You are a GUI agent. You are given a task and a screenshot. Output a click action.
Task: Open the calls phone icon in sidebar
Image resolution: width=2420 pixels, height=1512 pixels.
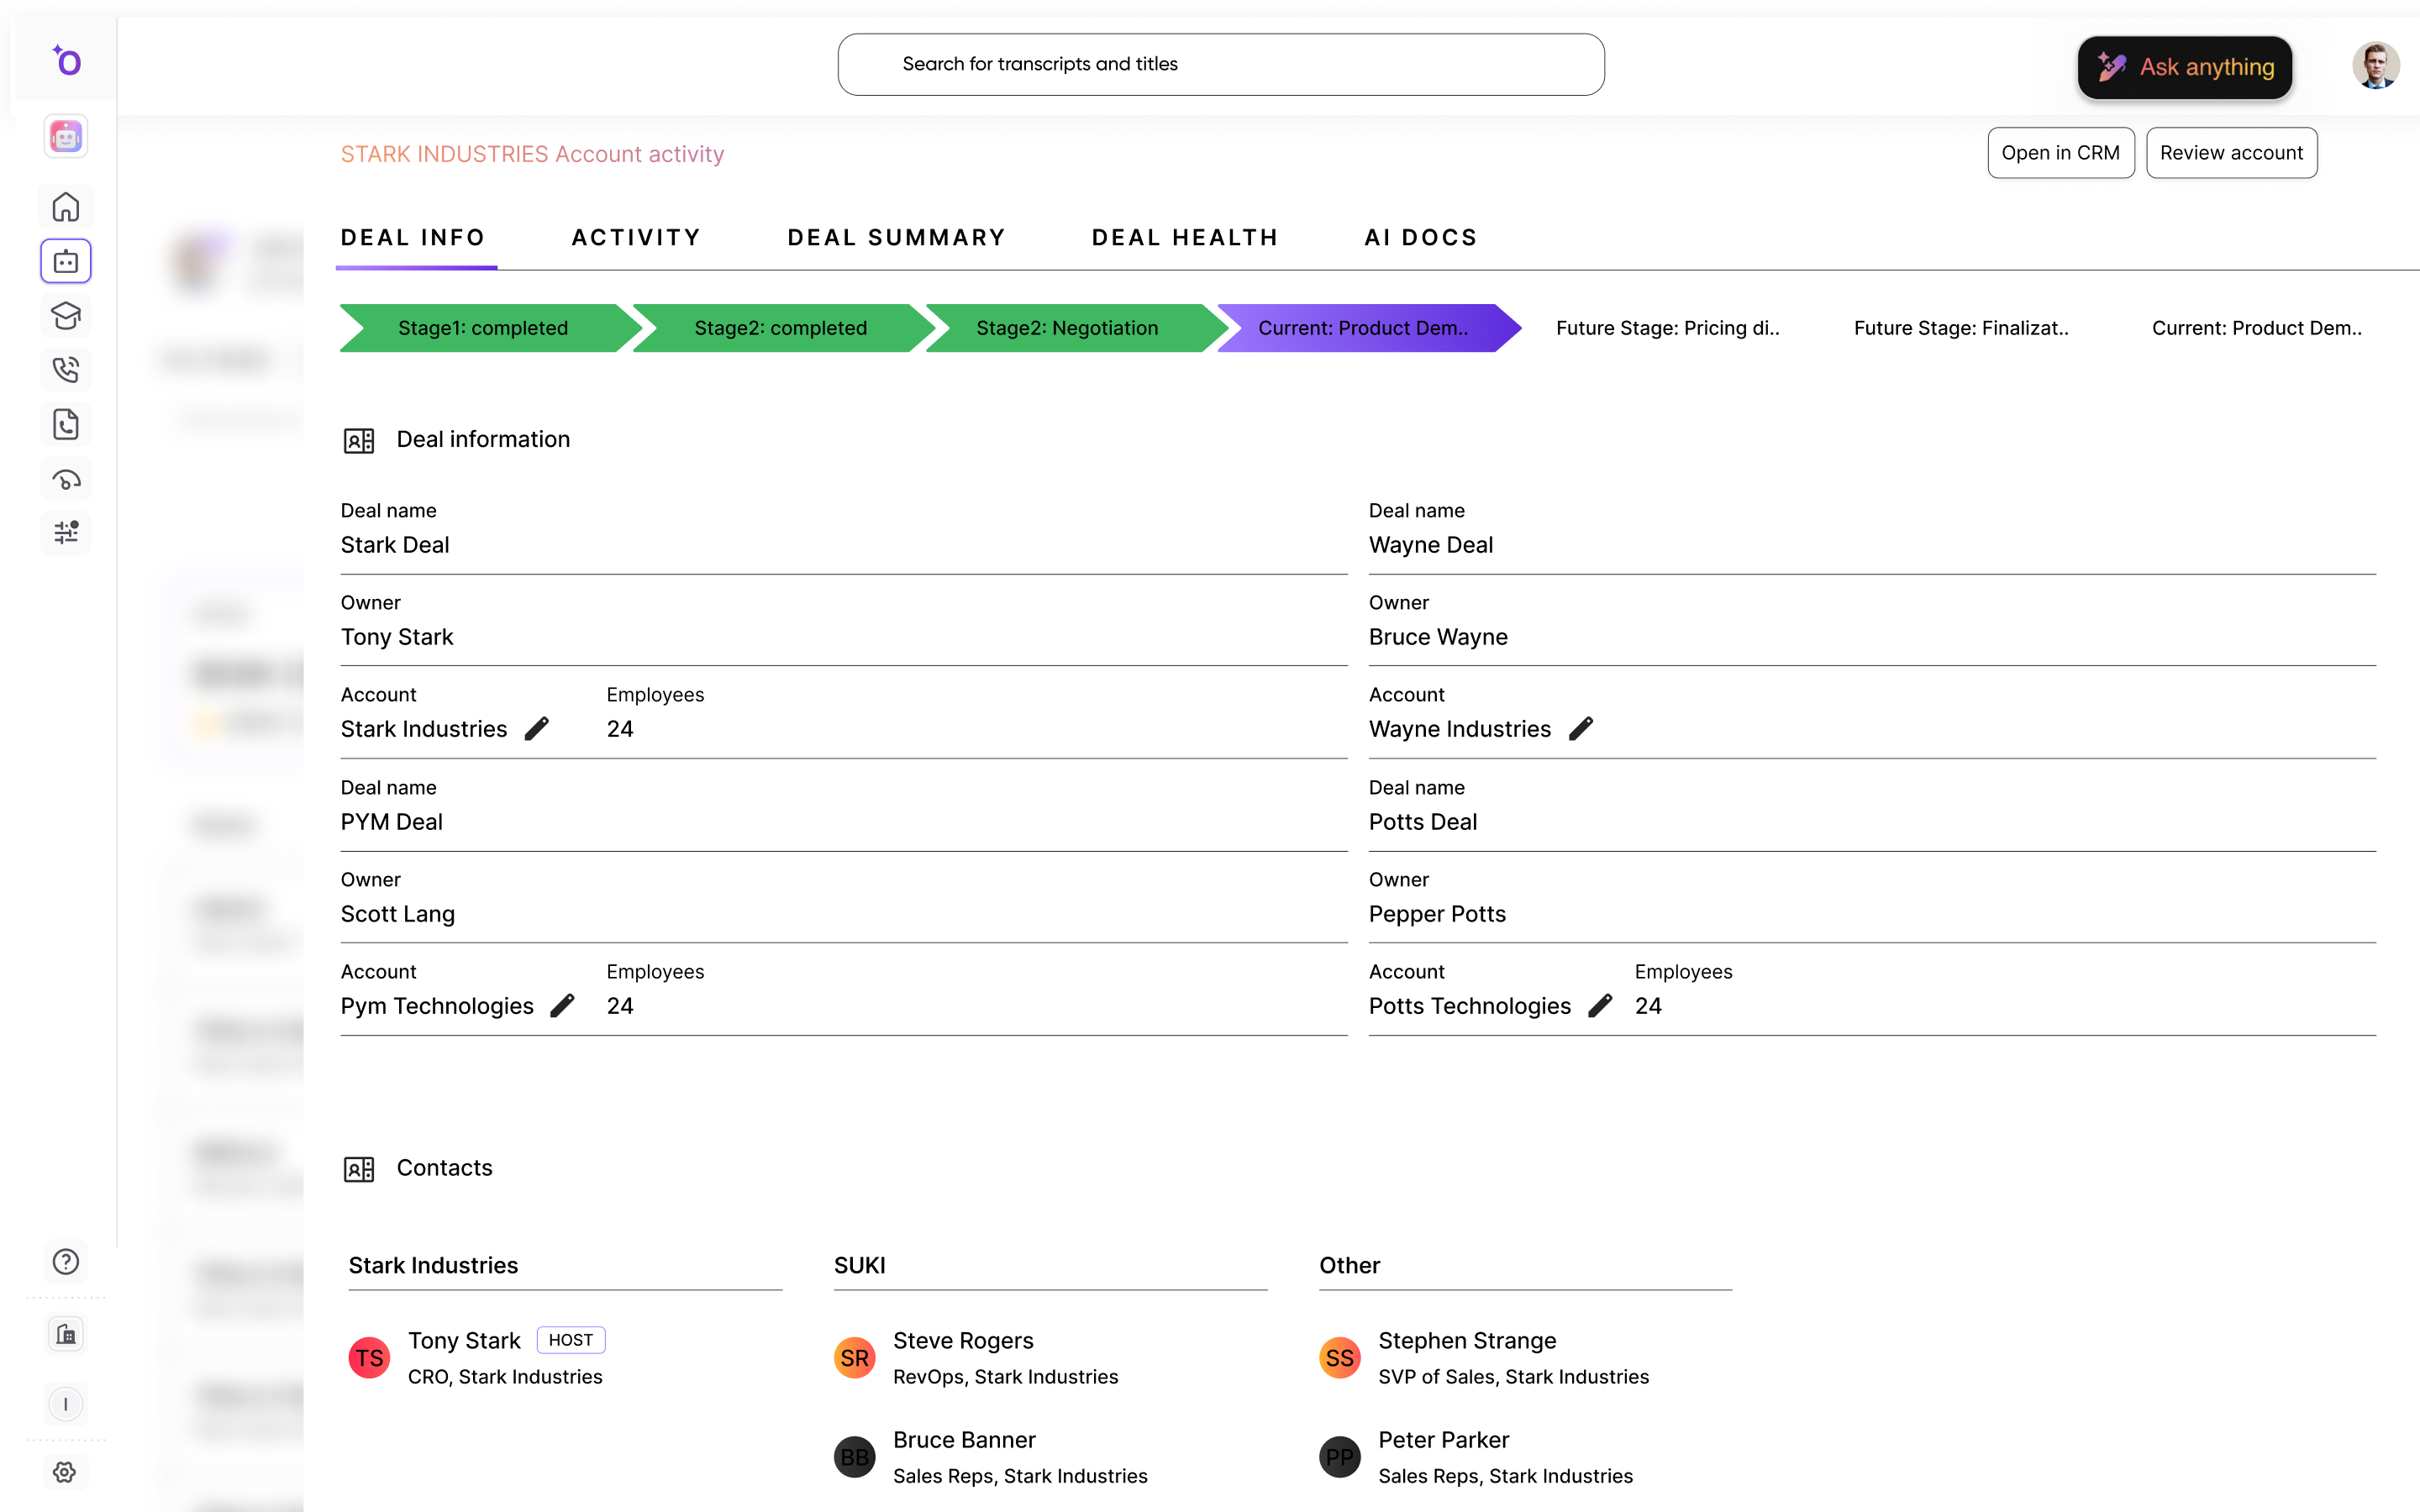65,370
